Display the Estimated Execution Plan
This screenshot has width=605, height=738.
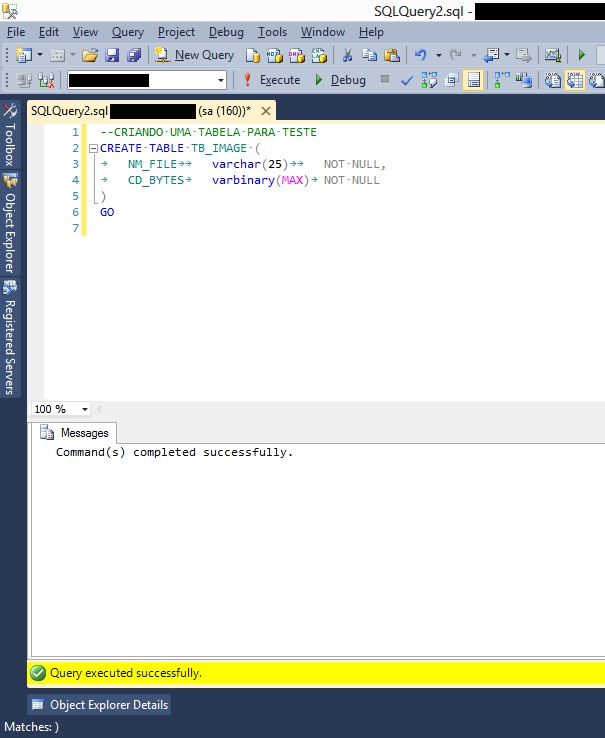pyautogui.click(x=429, y=80)
